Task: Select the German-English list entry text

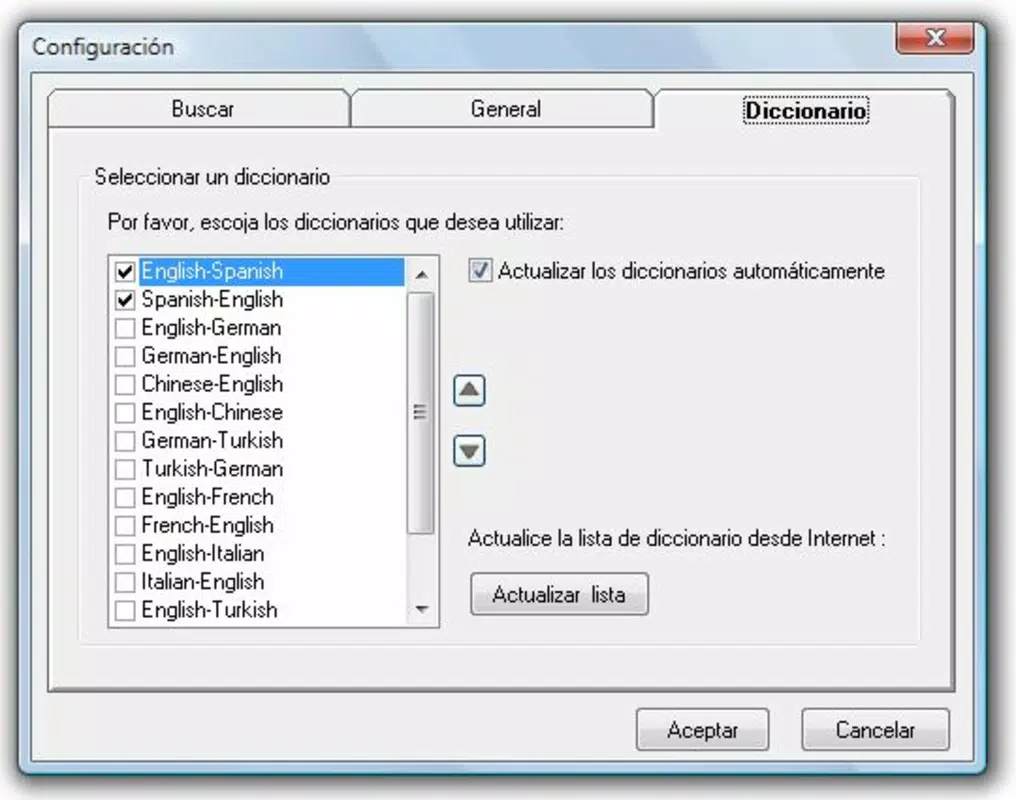Action: (211, 356)
